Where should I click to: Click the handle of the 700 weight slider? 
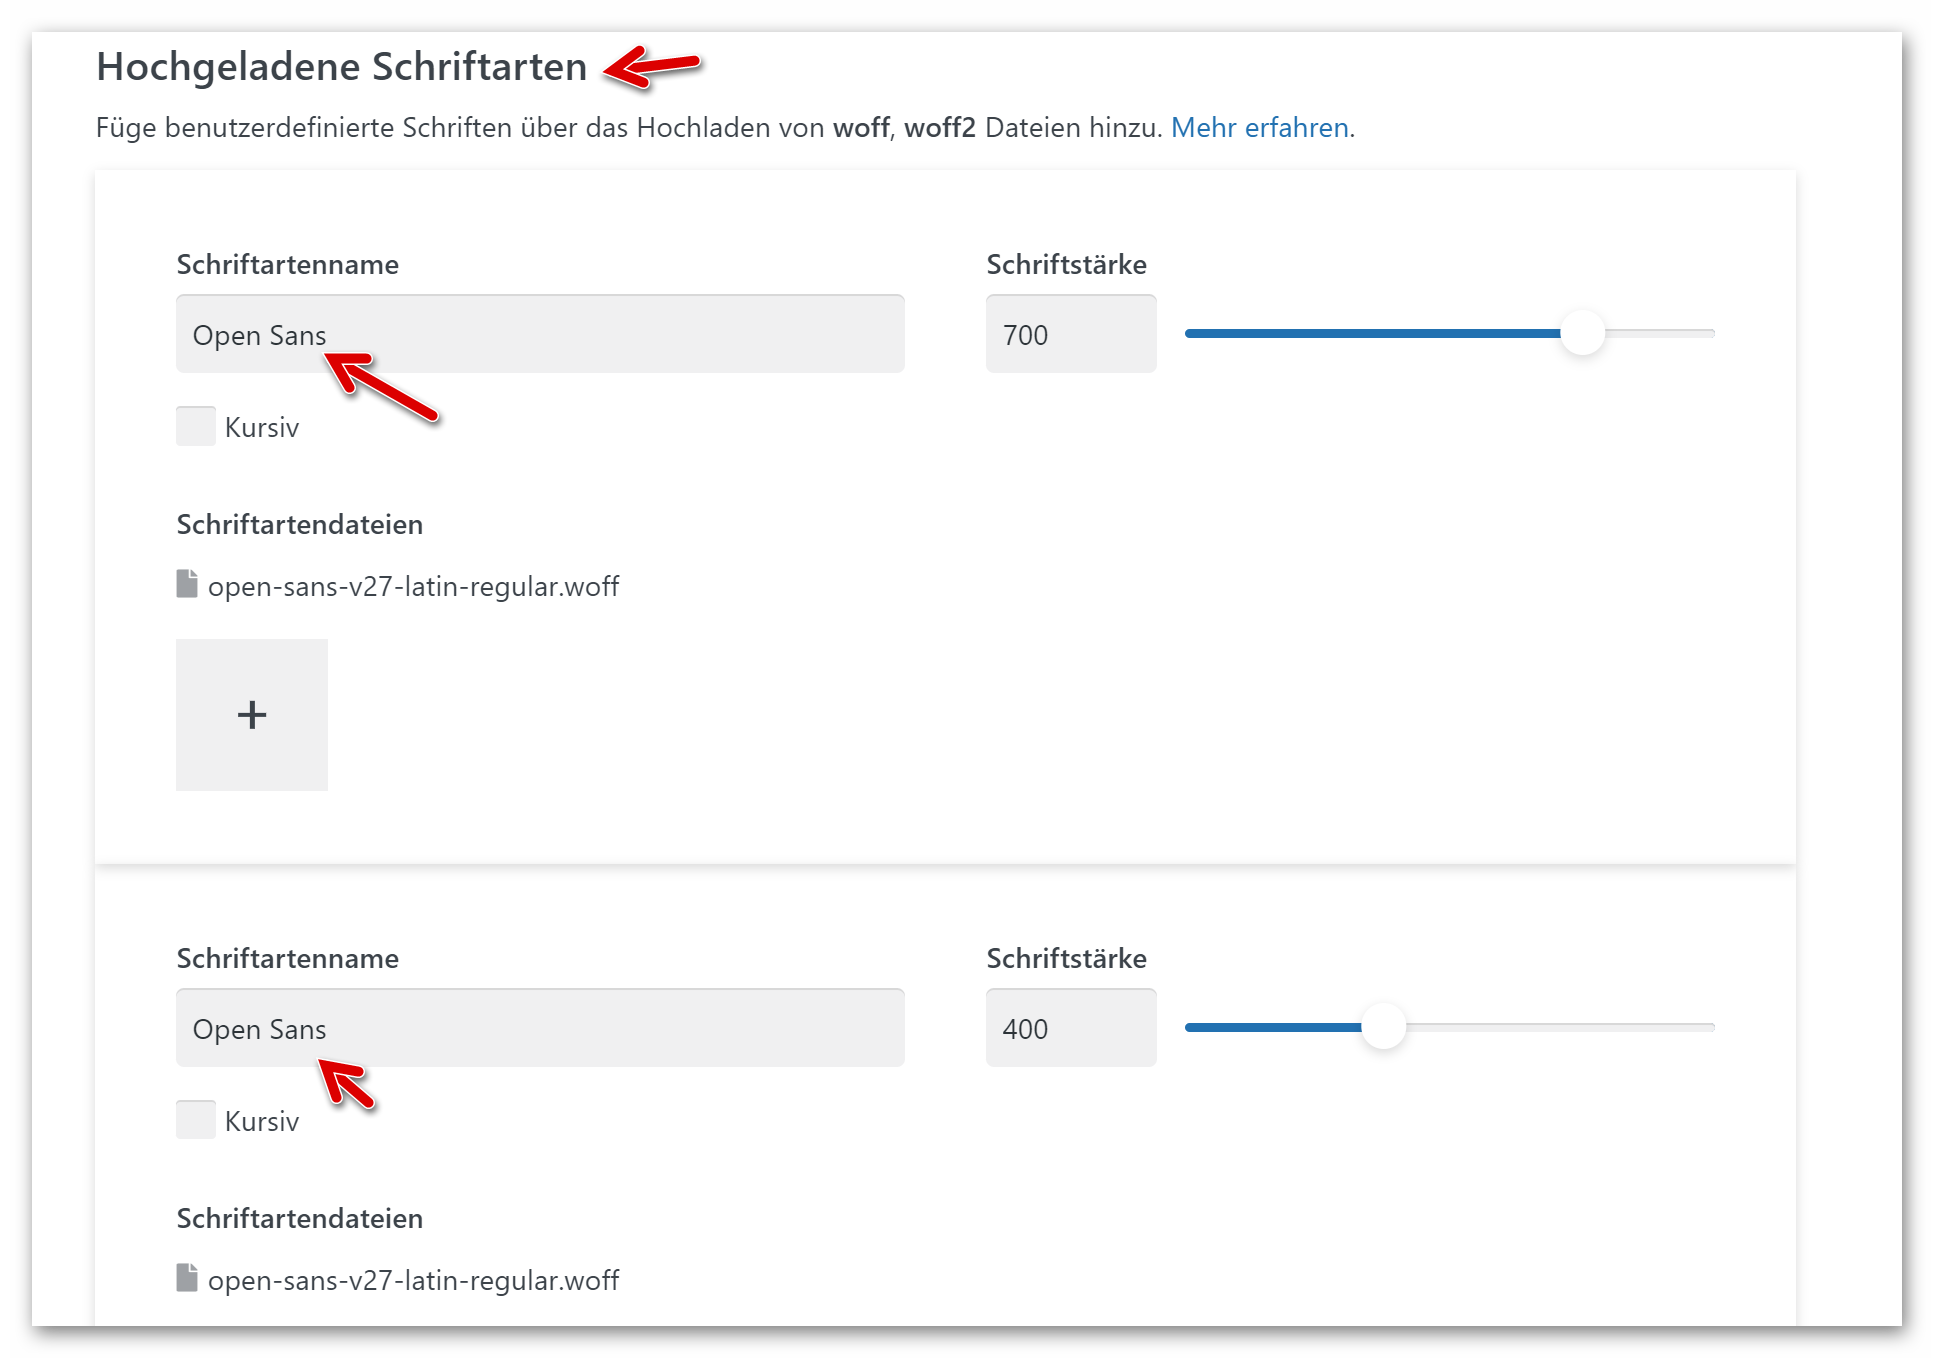pyautogui.click(x=1582, y=333)
